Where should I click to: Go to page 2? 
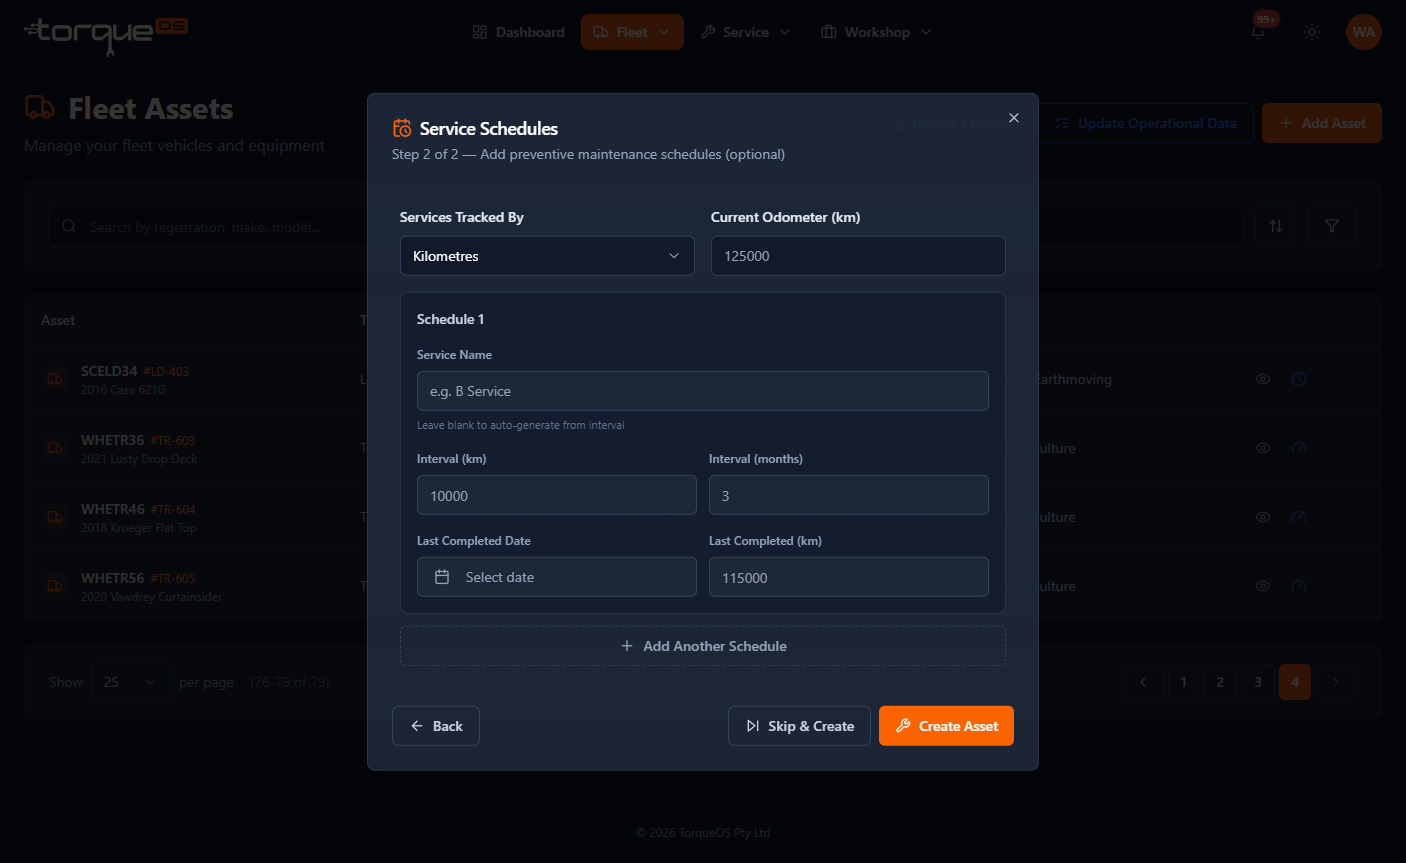1220,682
